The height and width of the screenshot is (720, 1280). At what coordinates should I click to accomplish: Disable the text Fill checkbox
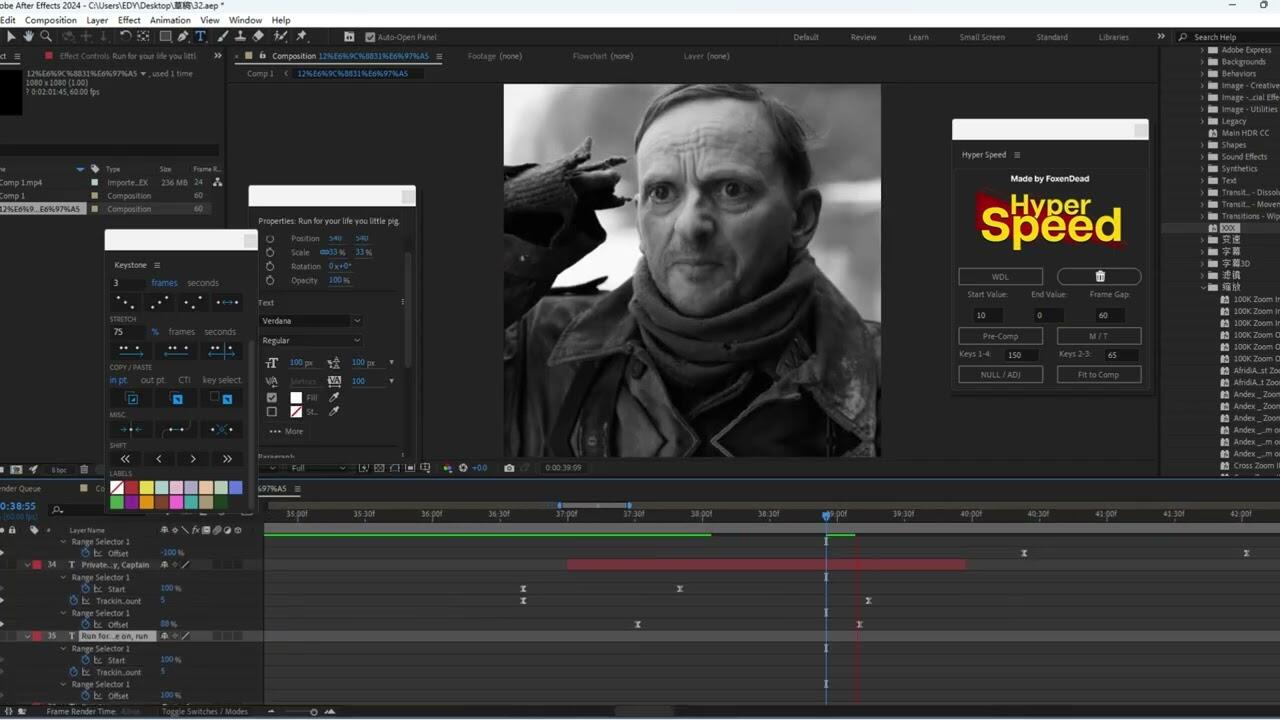tap(272, 398)
